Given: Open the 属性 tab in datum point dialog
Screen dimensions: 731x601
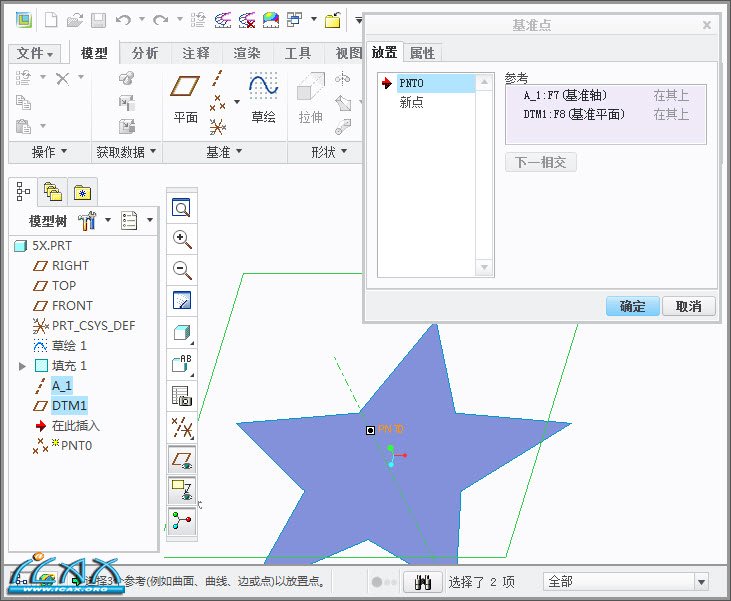Looking at the screenshot, I should pos(422,53).
